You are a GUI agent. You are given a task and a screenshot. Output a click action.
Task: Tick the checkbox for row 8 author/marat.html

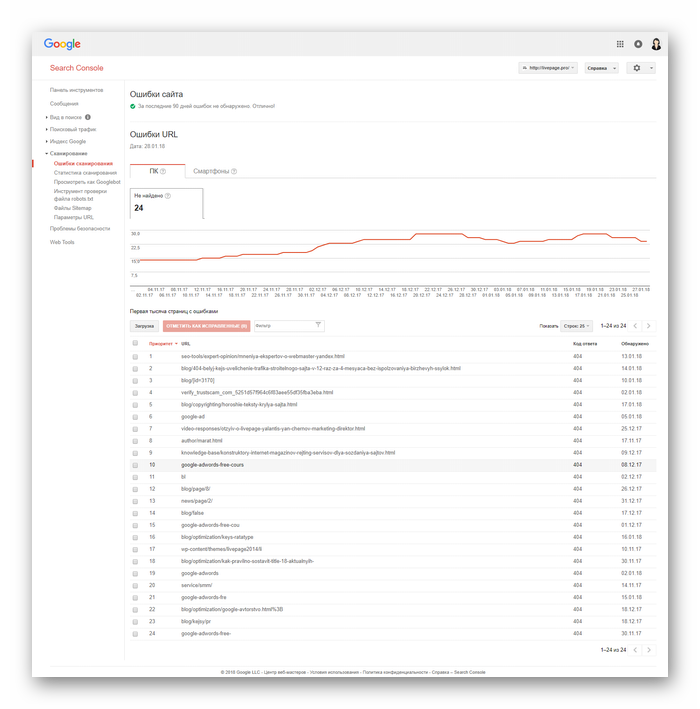click(x=135, y=441)
